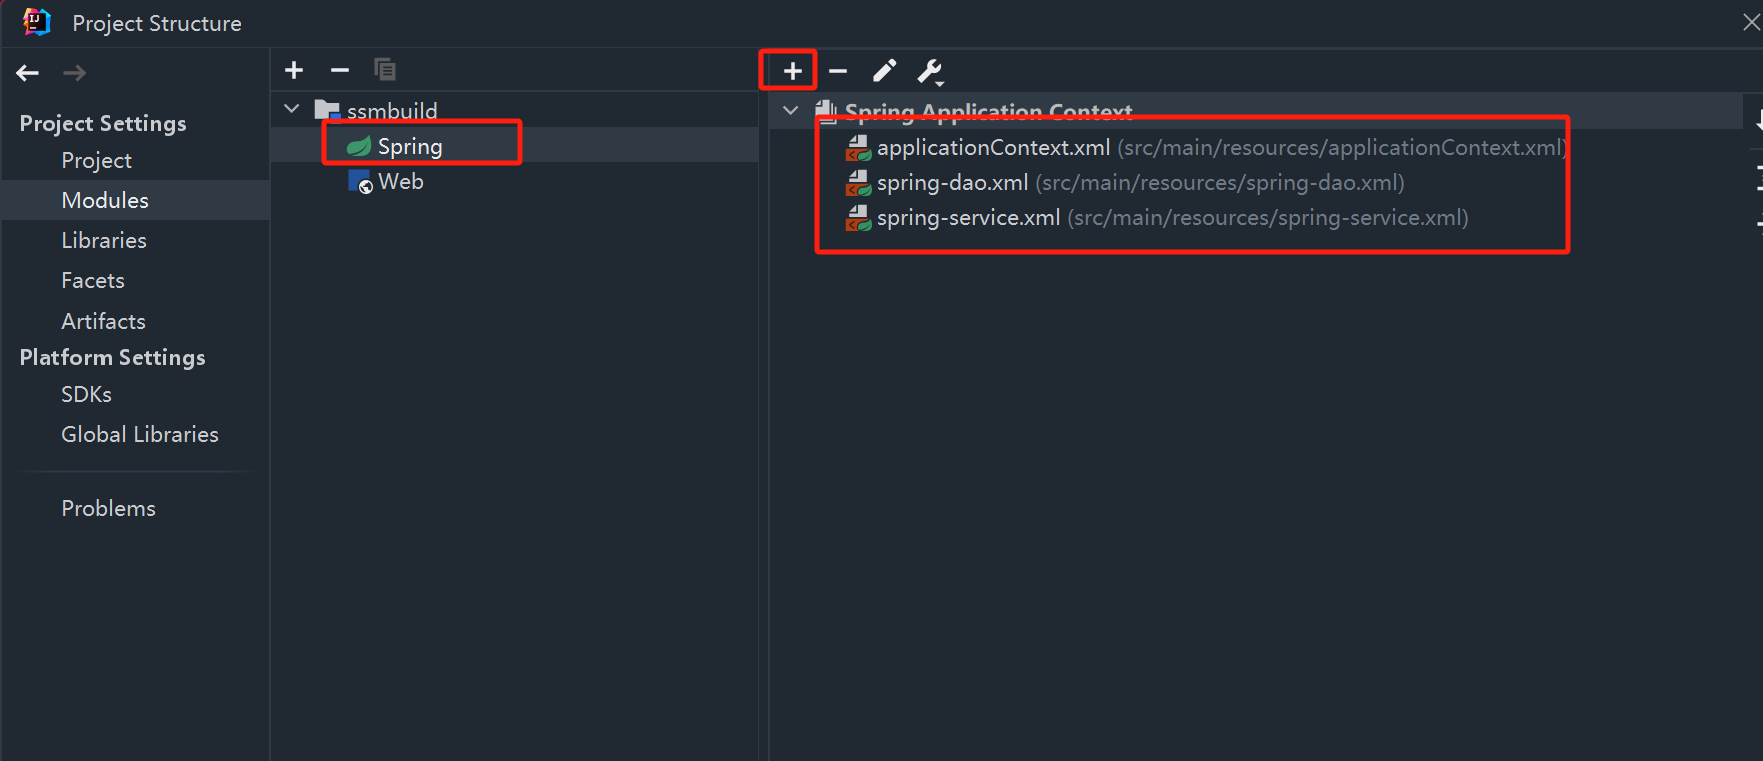Click the spring-dao.xml resource path text
The width and height of the screenshot is (1763, 761).
[x=1220, y=183]
